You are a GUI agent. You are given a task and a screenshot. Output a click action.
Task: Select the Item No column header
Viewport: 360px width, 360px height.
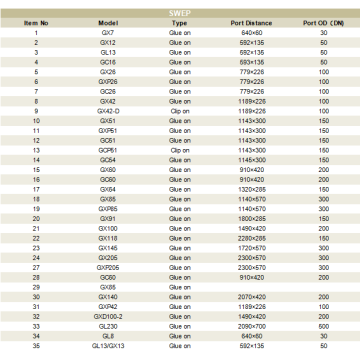36,23
